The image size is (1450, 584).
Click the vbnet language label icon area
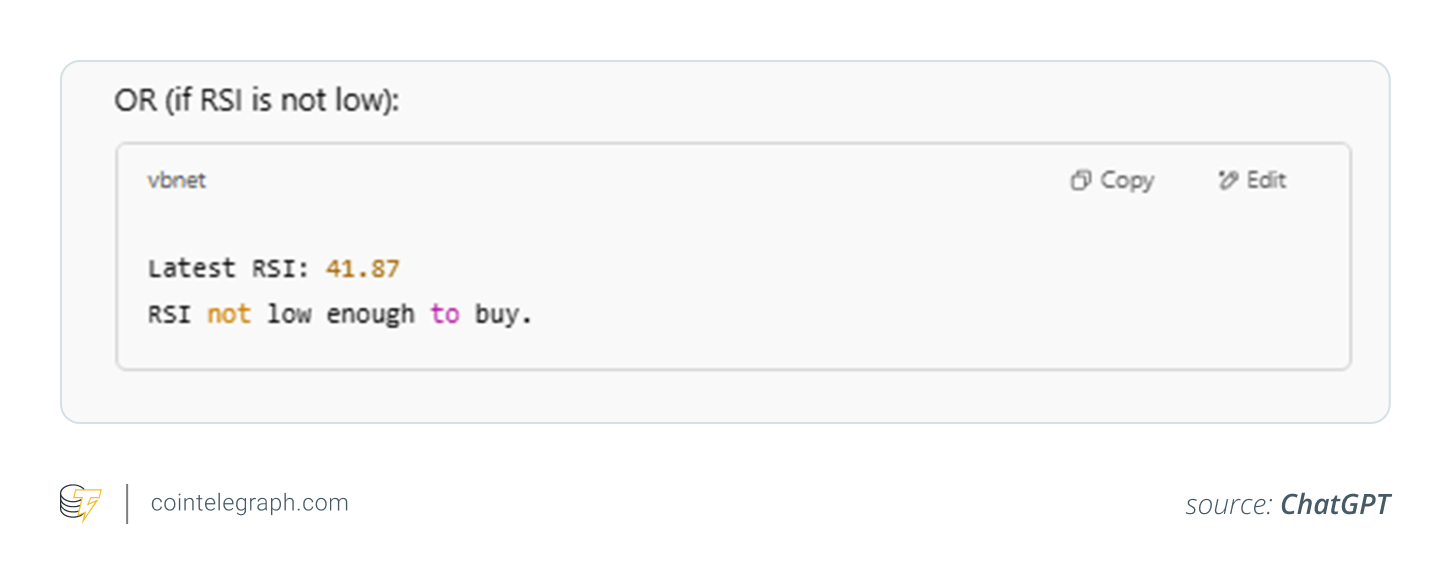176,180
